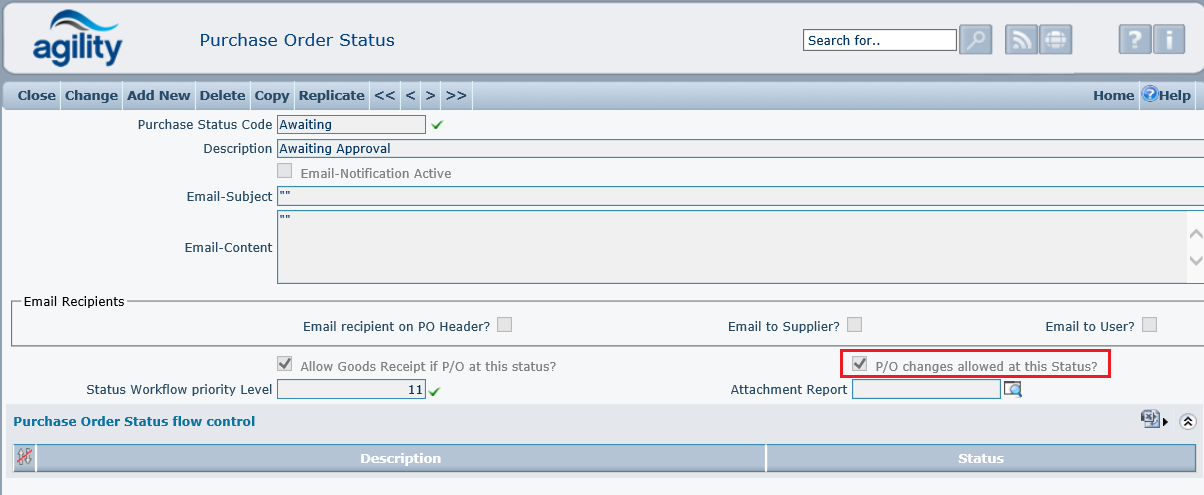Click Change in the toolbar
The width and height of the screenshot is (1204, 495).
coord(91,96)
